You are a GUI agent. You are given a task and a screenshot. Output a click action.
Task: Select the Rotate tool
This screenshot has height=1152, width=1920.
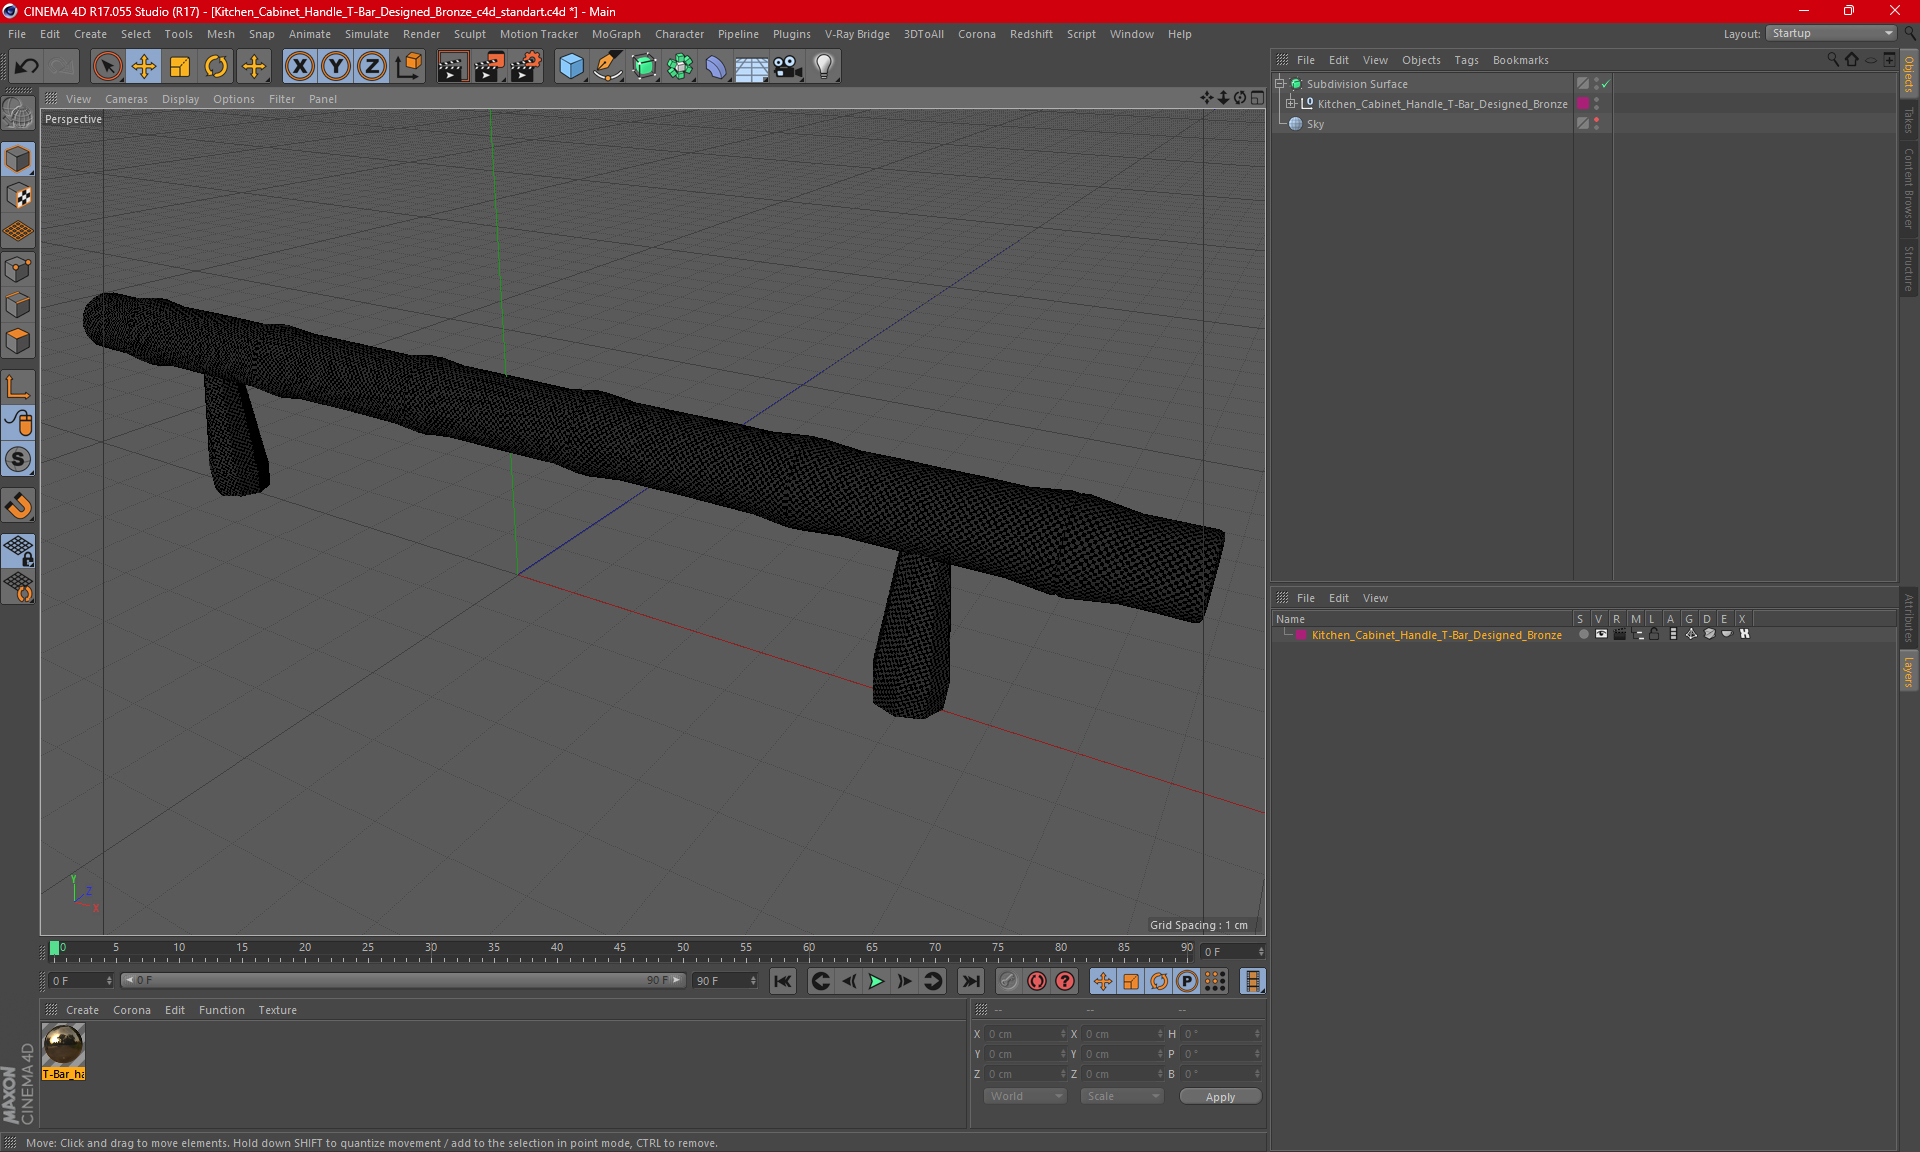tap(216, 67)
